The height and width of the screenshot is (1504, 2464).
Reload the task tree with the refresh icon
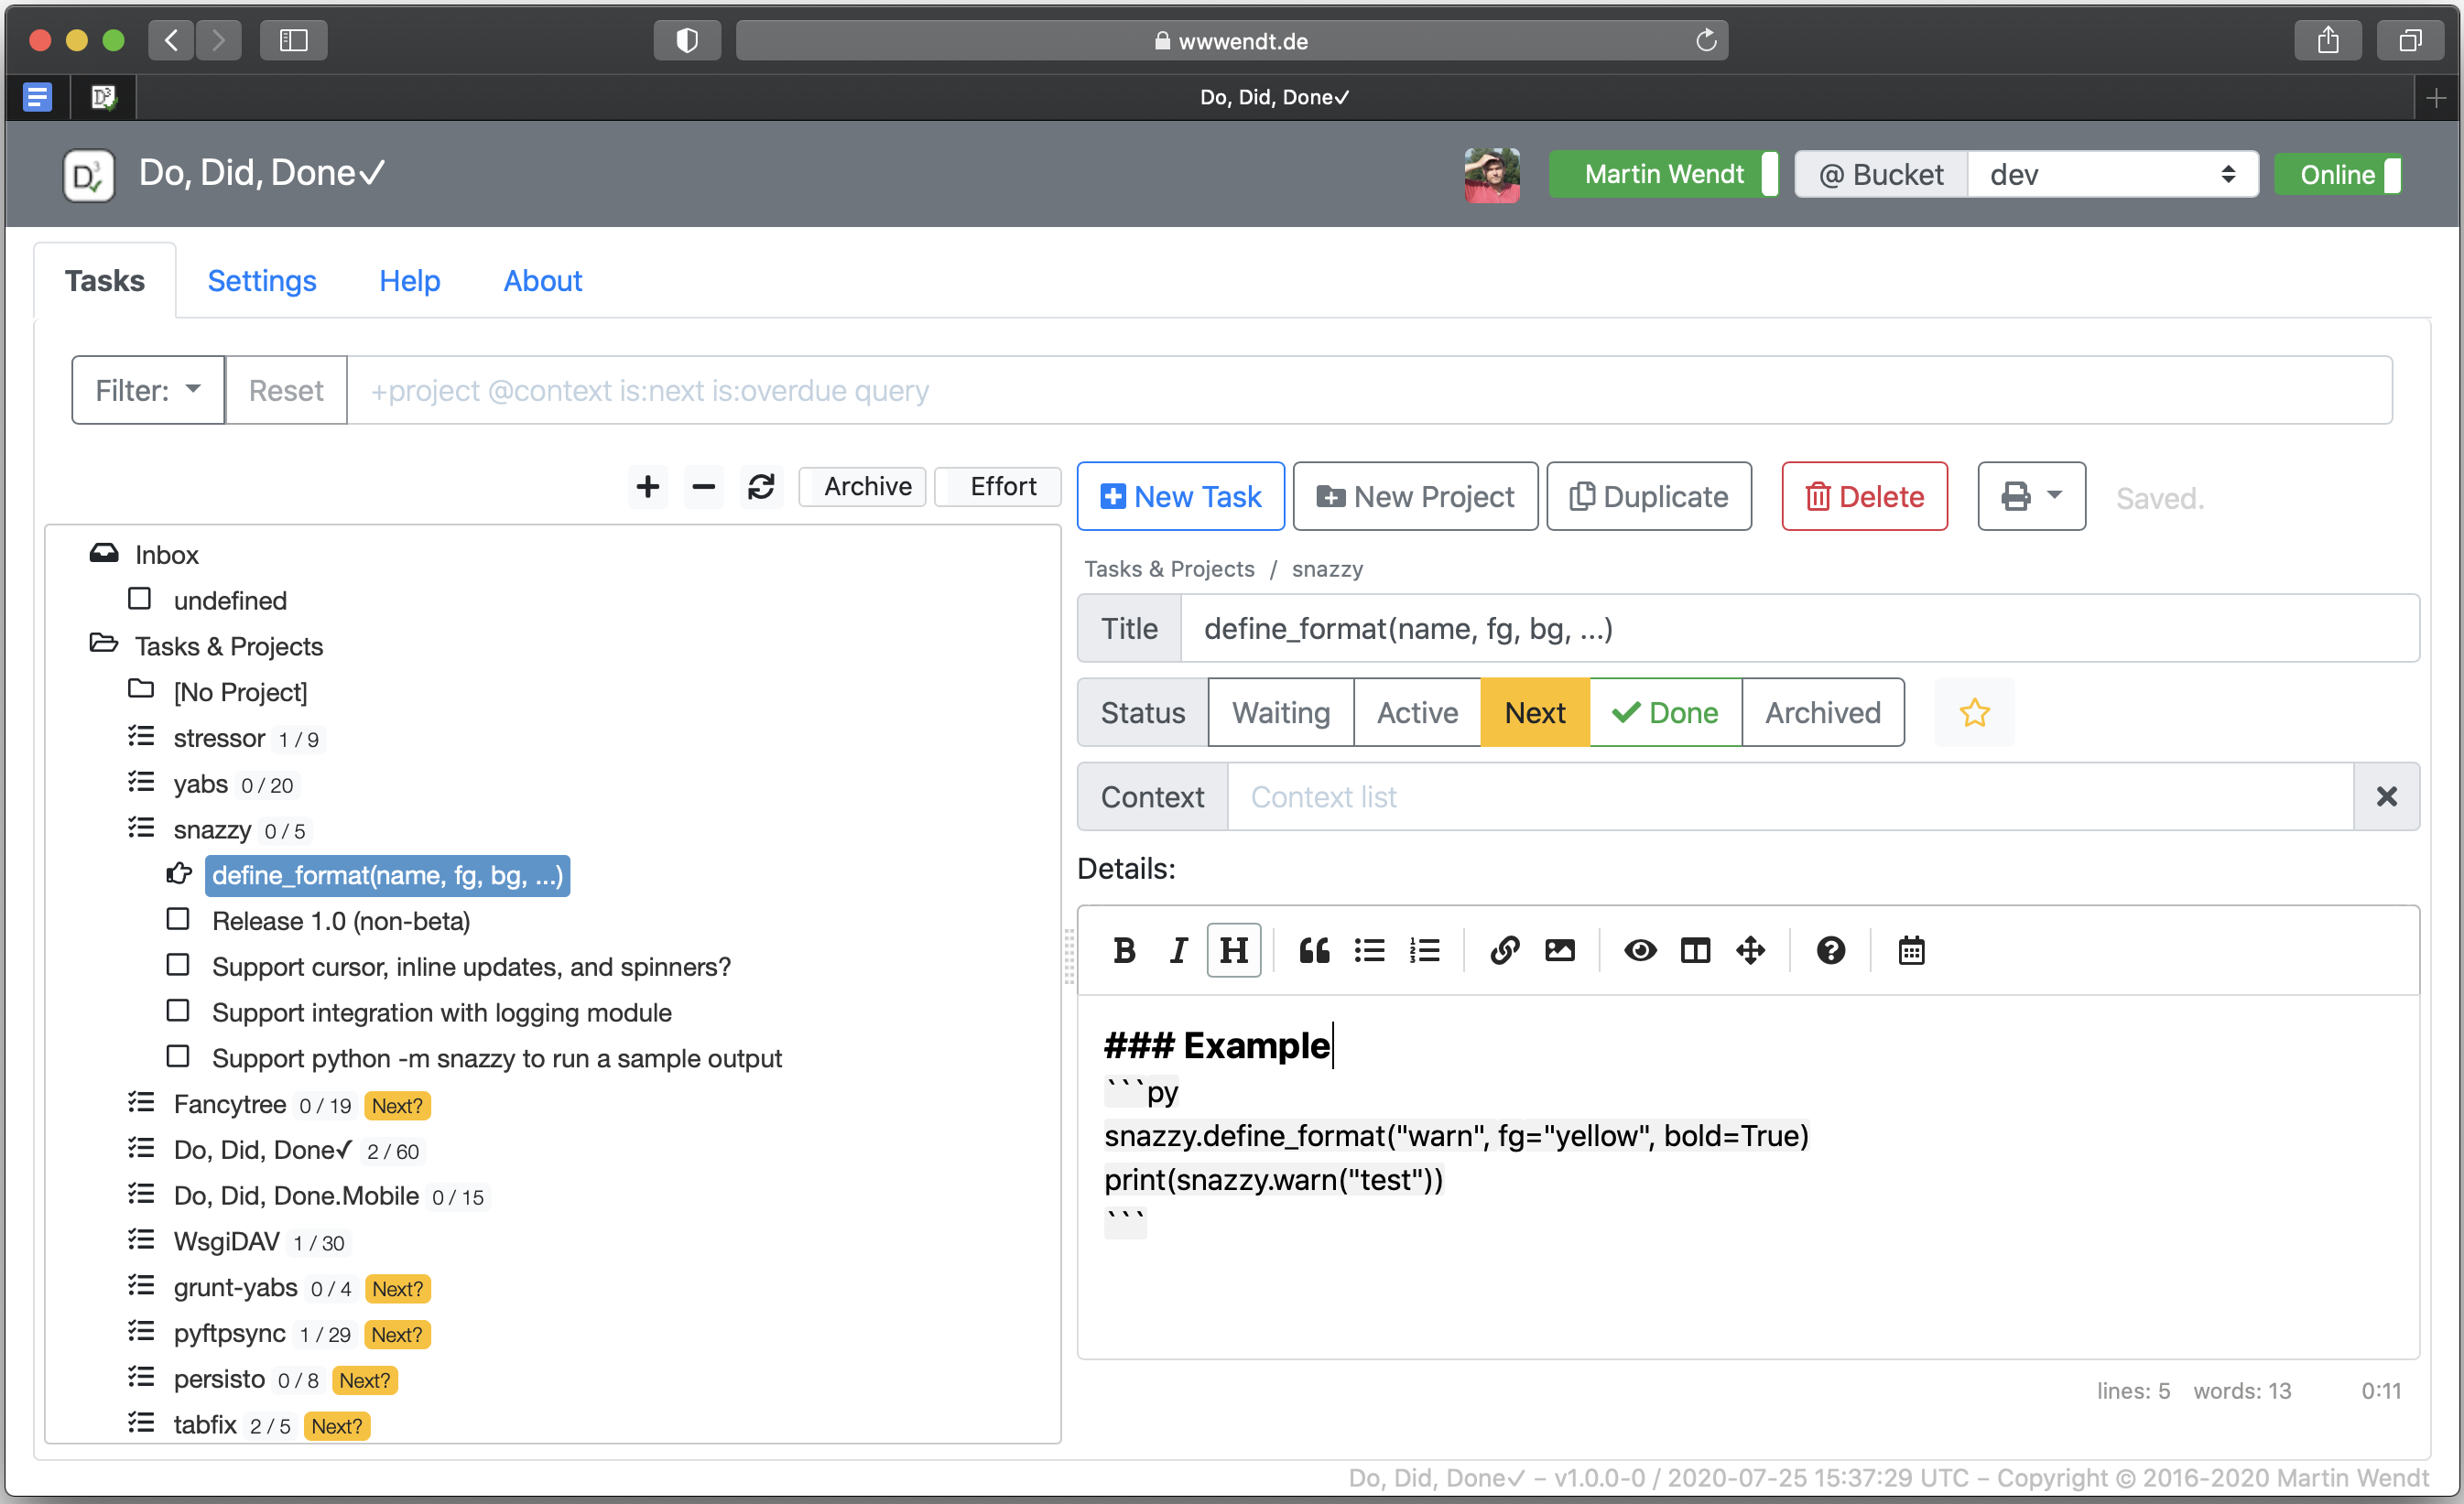761,487
